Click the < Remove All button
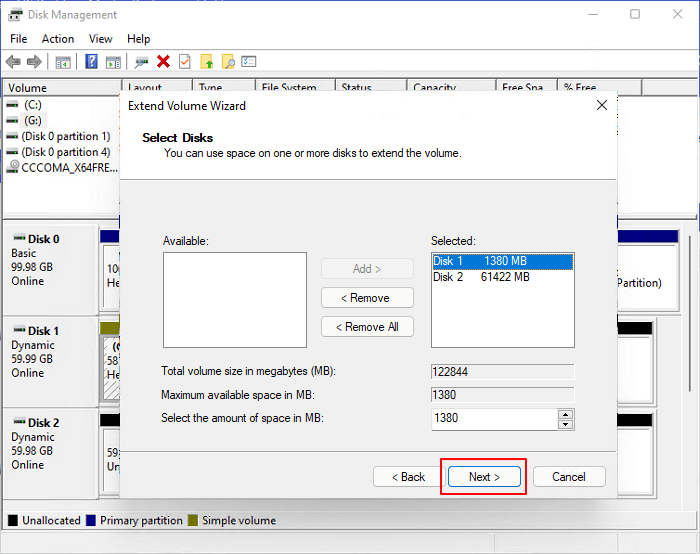The height and width of the screenshot is (554, 700). coord(367,327)
